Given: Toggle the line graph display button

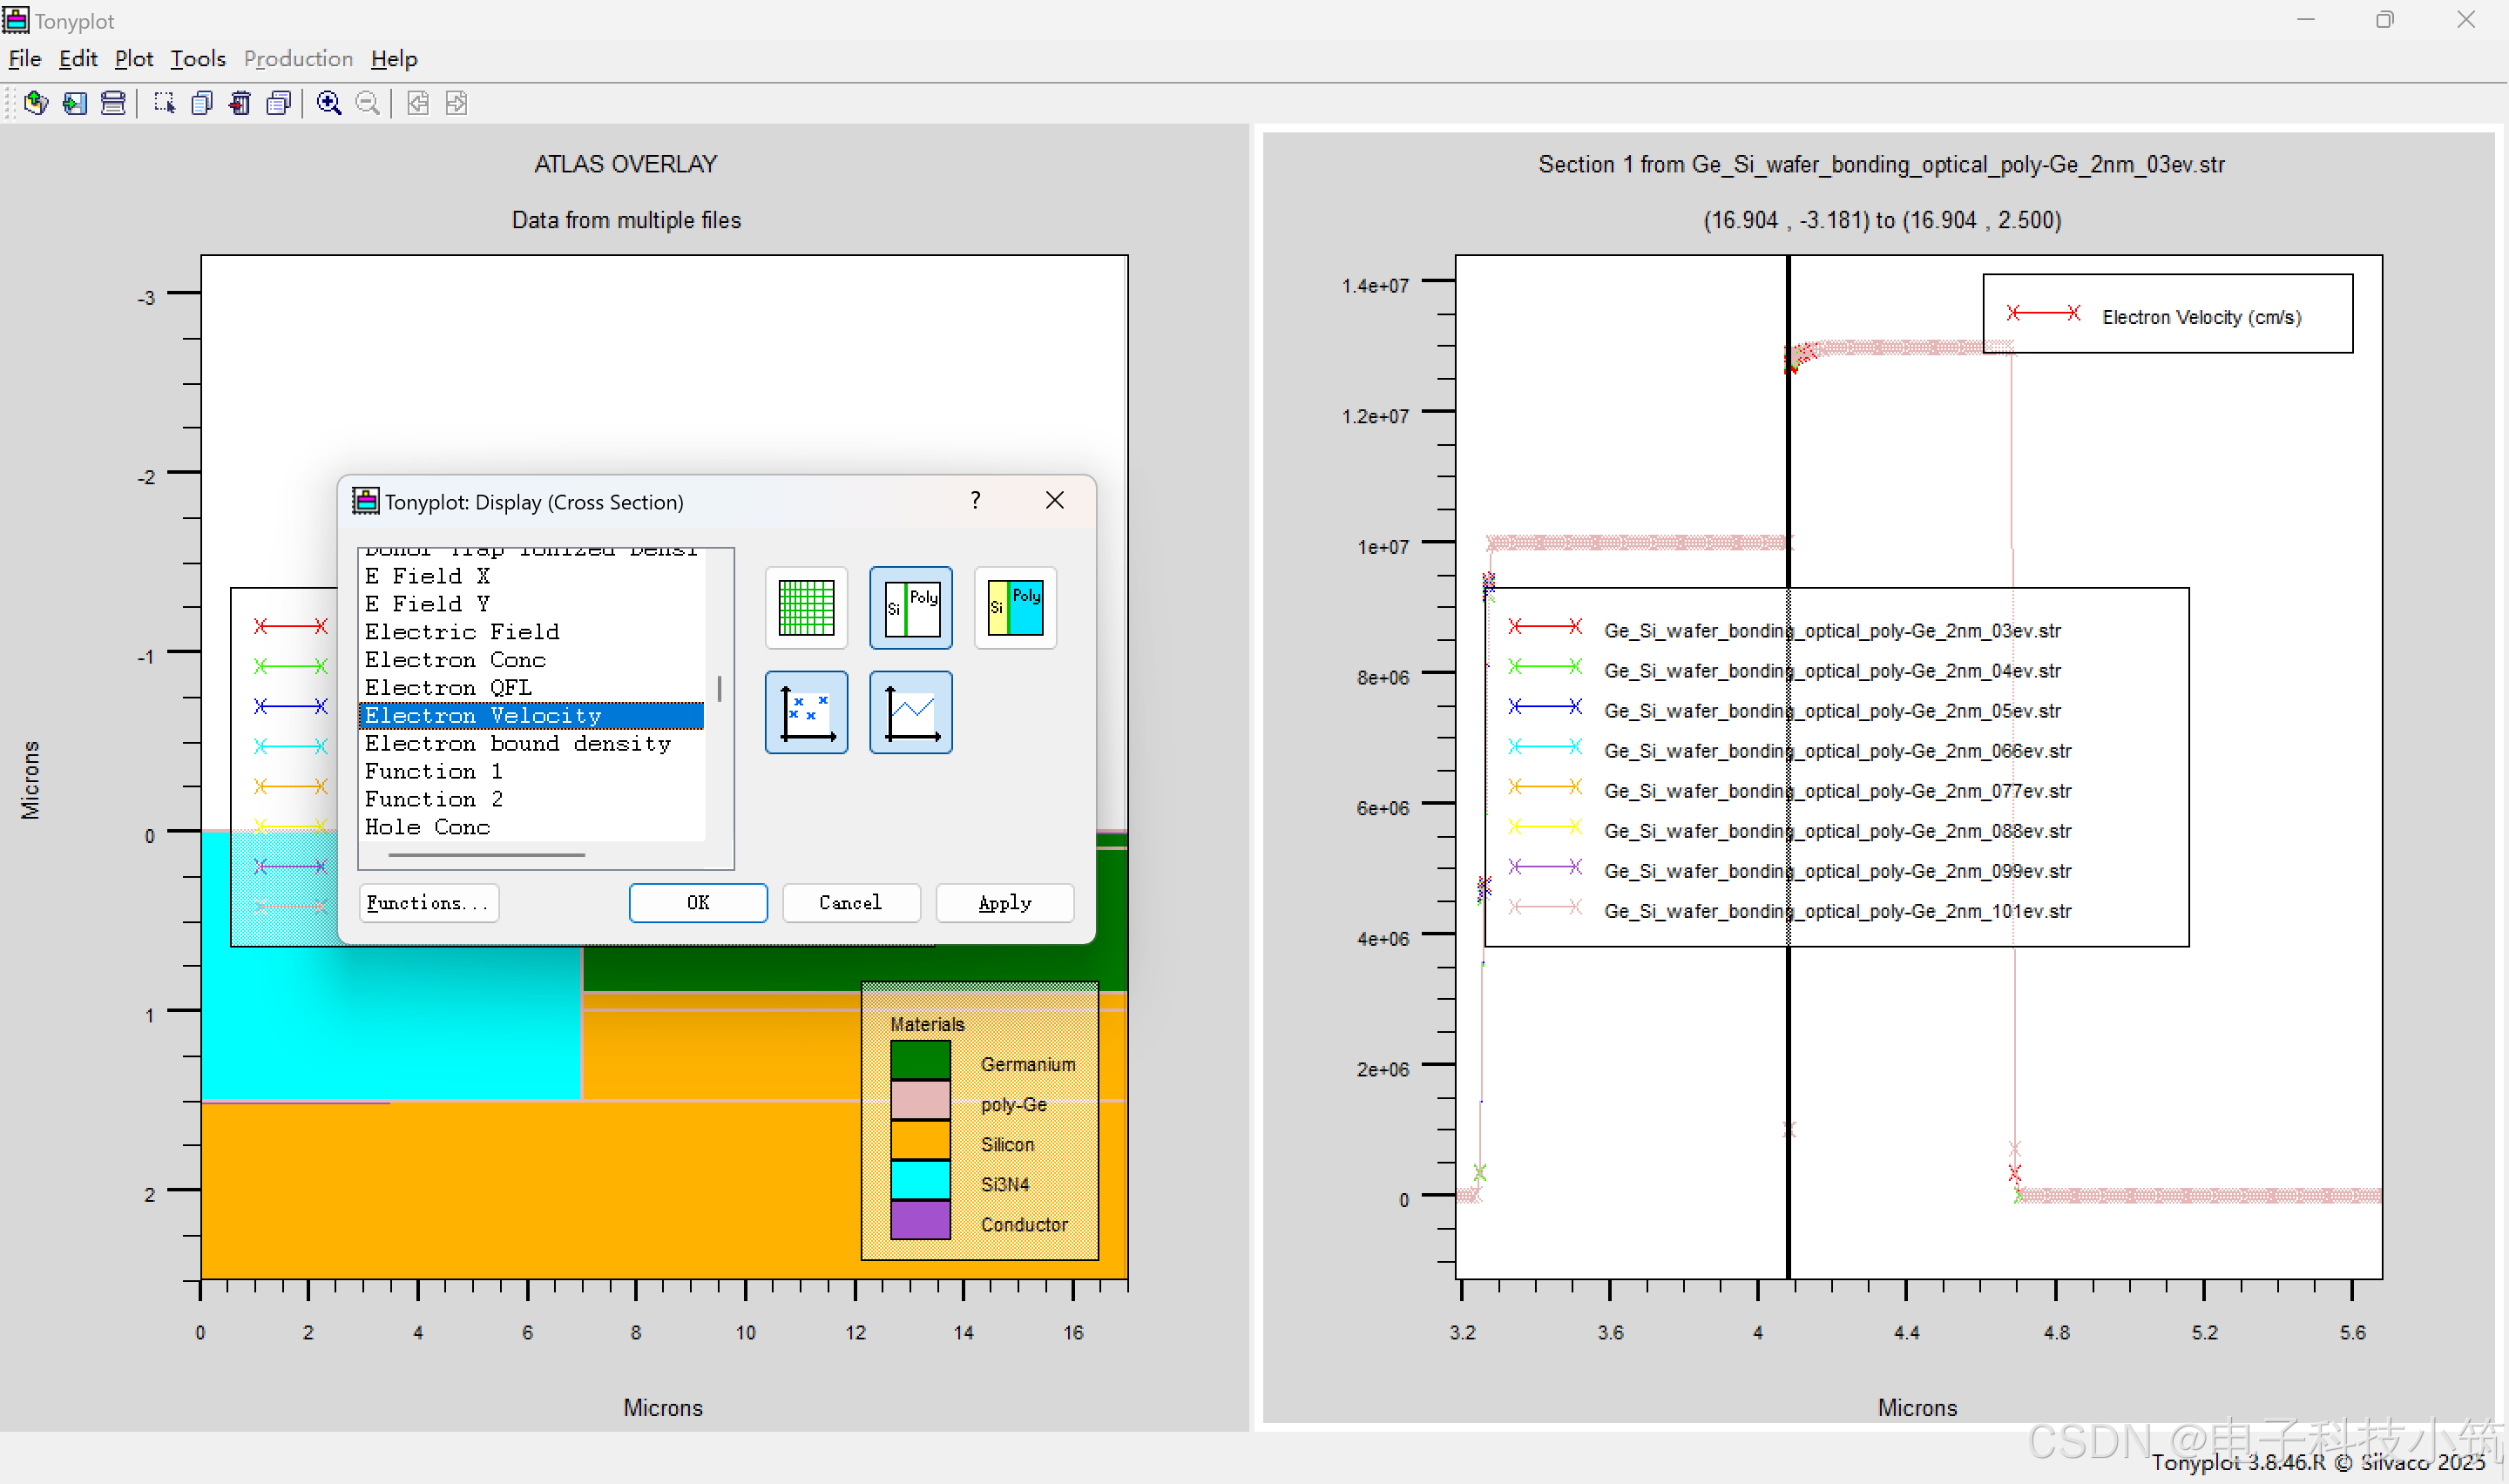Looking at the screenshot, I should [x=910, y=712].
